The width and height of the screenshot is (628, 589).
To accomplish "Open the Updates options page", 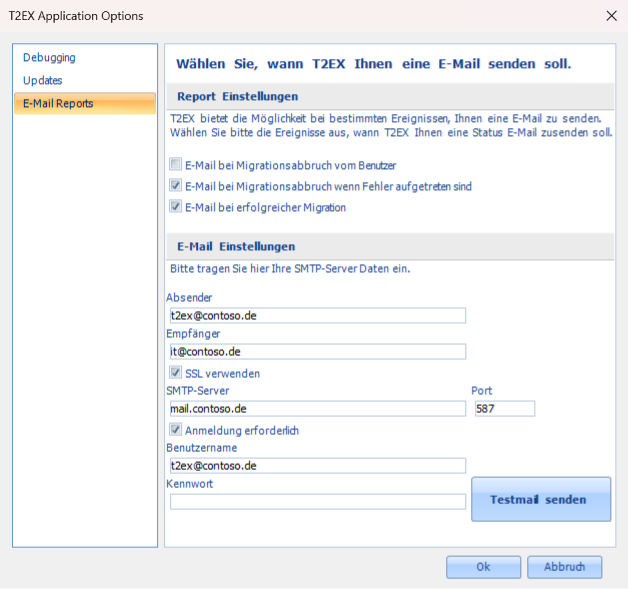I will (x=43, y=80).
